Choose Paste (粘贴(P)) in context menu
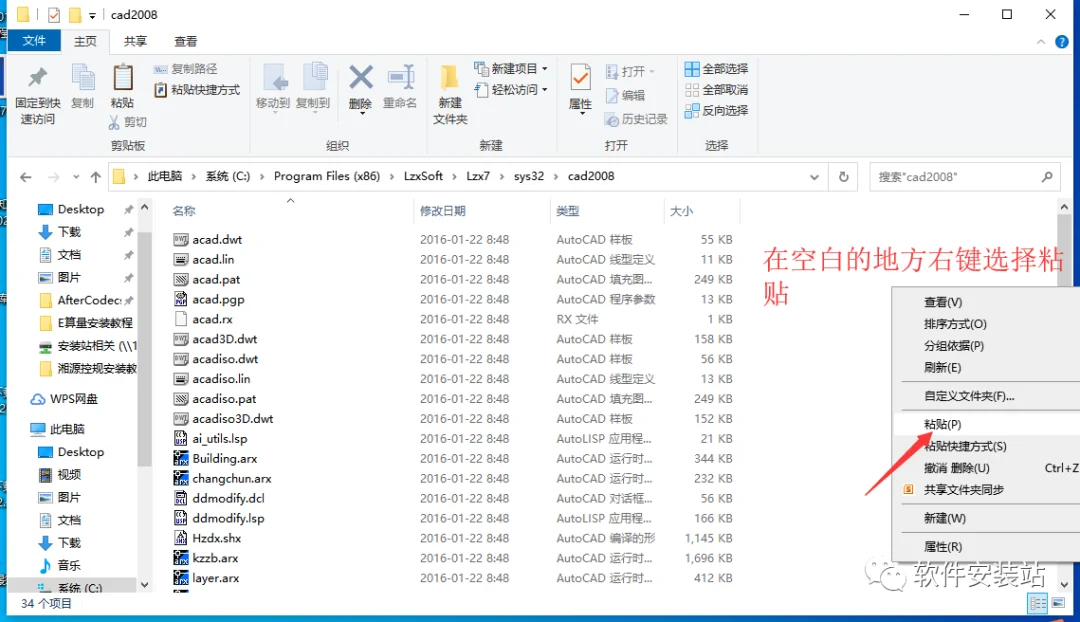This screenshot has width=1080, height=622. (x=942, y=424)
